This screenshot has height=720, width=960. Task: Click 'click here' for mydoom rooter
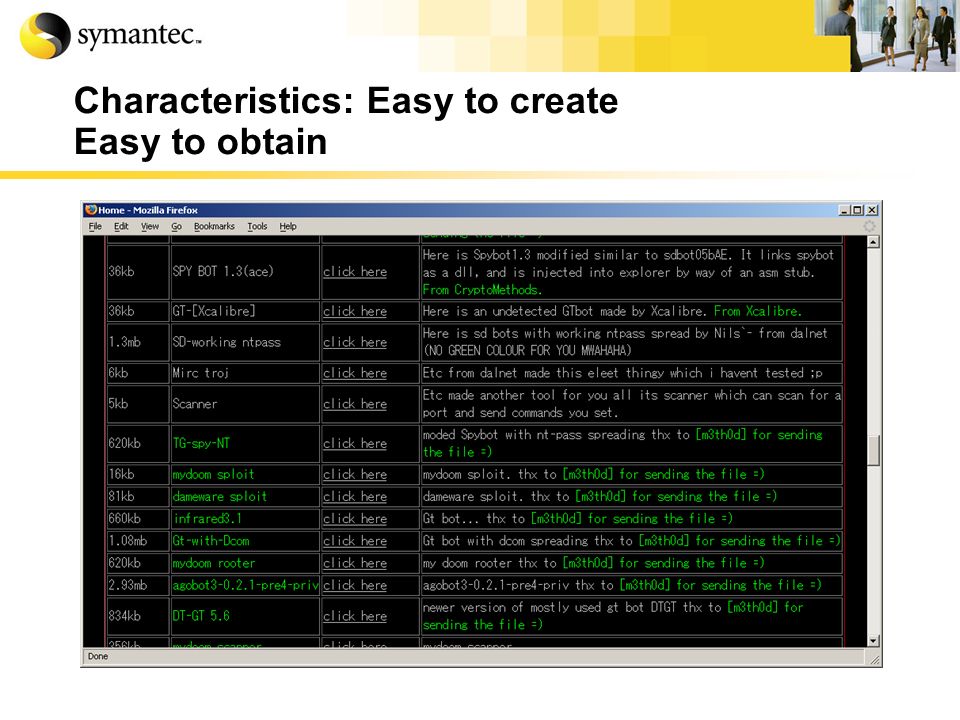pyautogui.click(x=355, y=563)
